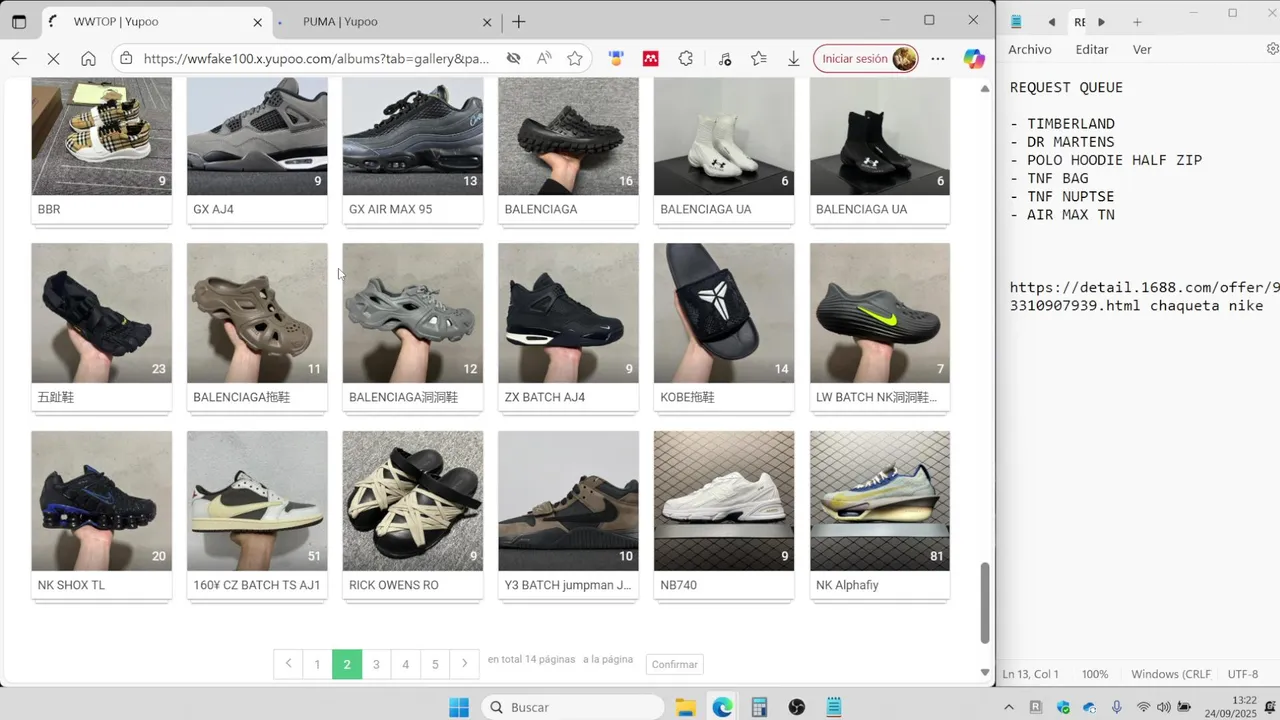Viewport: 1280px width, 720px height.
Task: Open the rewards medal extension icon
Action: [x=616, y=59]
